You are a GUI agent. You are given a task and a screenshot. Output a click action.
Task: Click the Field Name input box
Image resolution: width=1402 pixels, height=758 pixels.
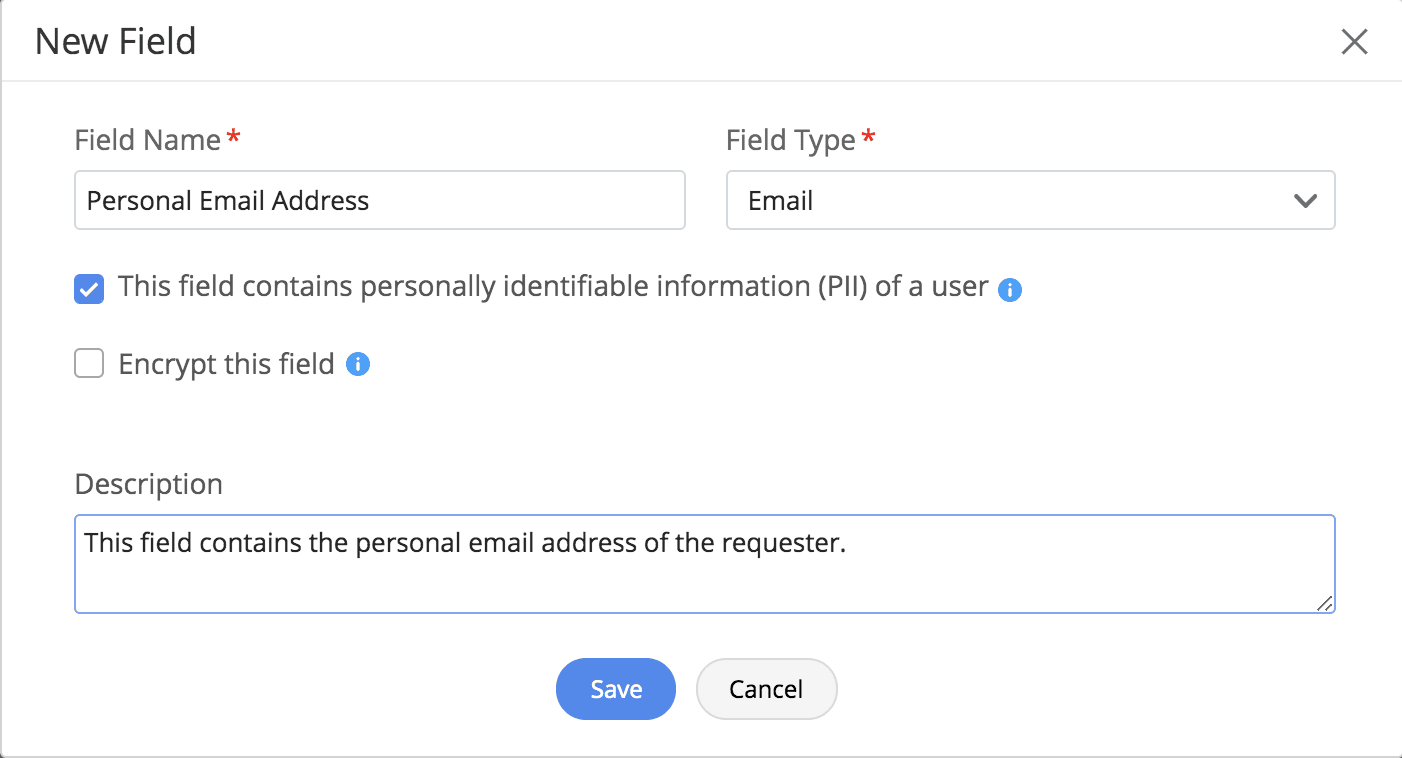pos(380,201)
